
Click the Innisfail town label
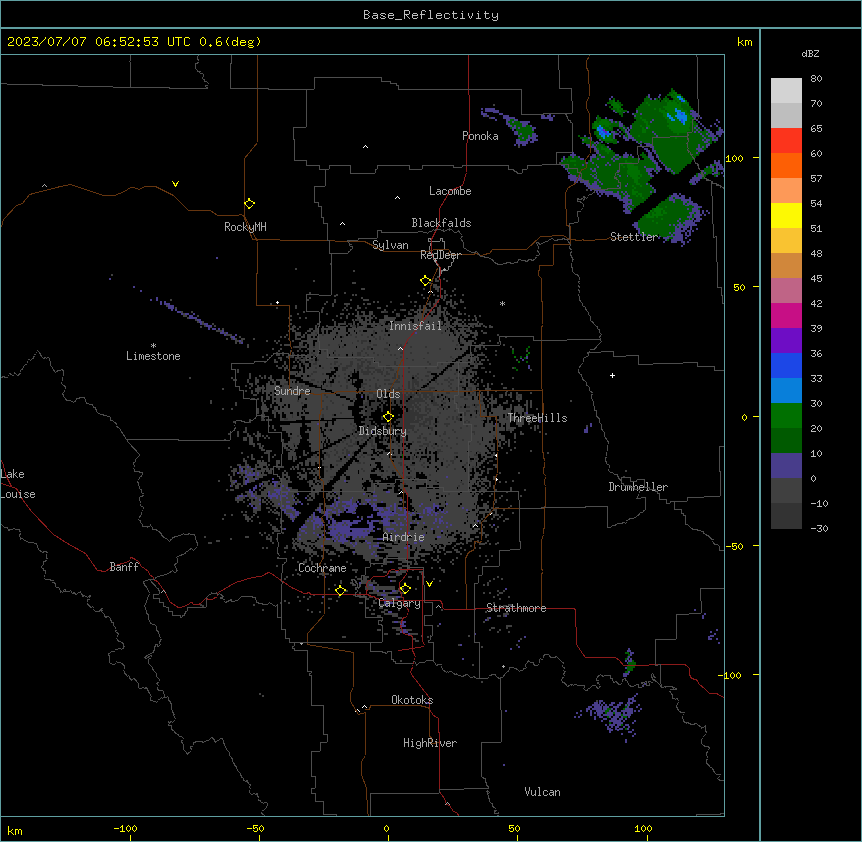(415, 326)
